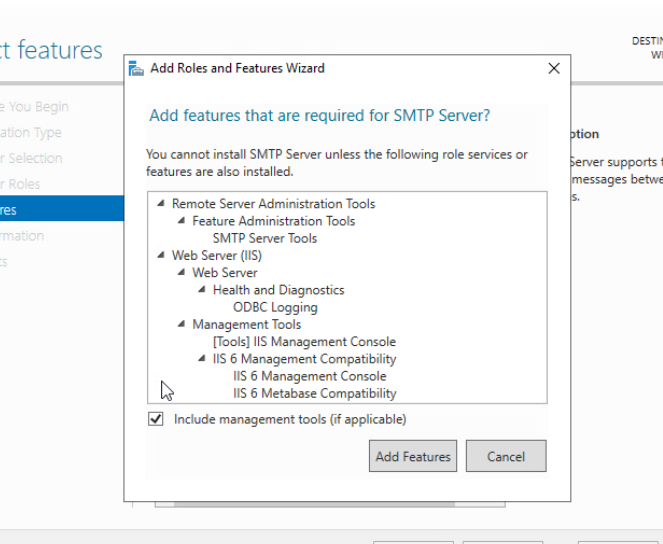This screenshot has height=544, width=663.
Task: Open Installation Type step in background wizard
Action: click(x=31, y=132)
